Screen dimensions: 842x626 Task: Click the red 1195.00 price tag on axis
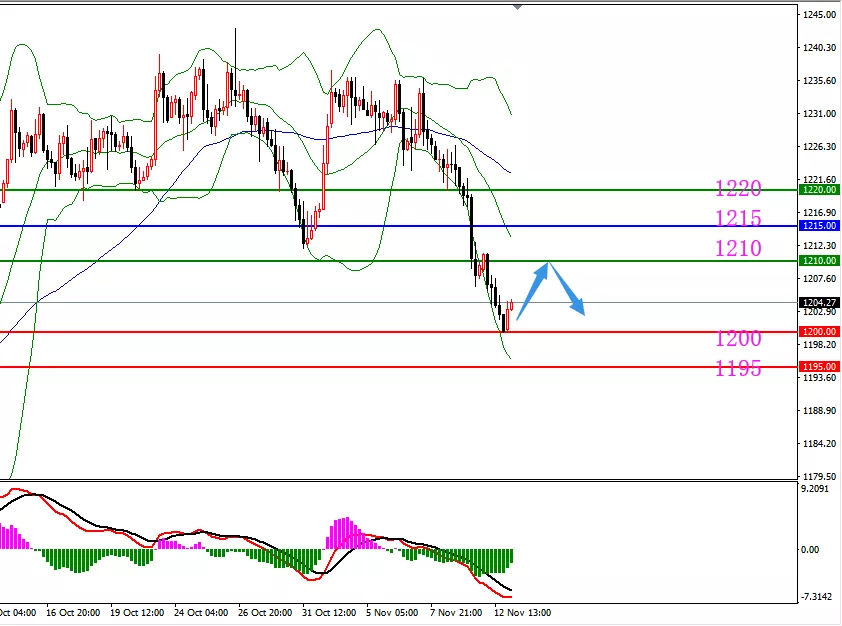tap(818, 367)
